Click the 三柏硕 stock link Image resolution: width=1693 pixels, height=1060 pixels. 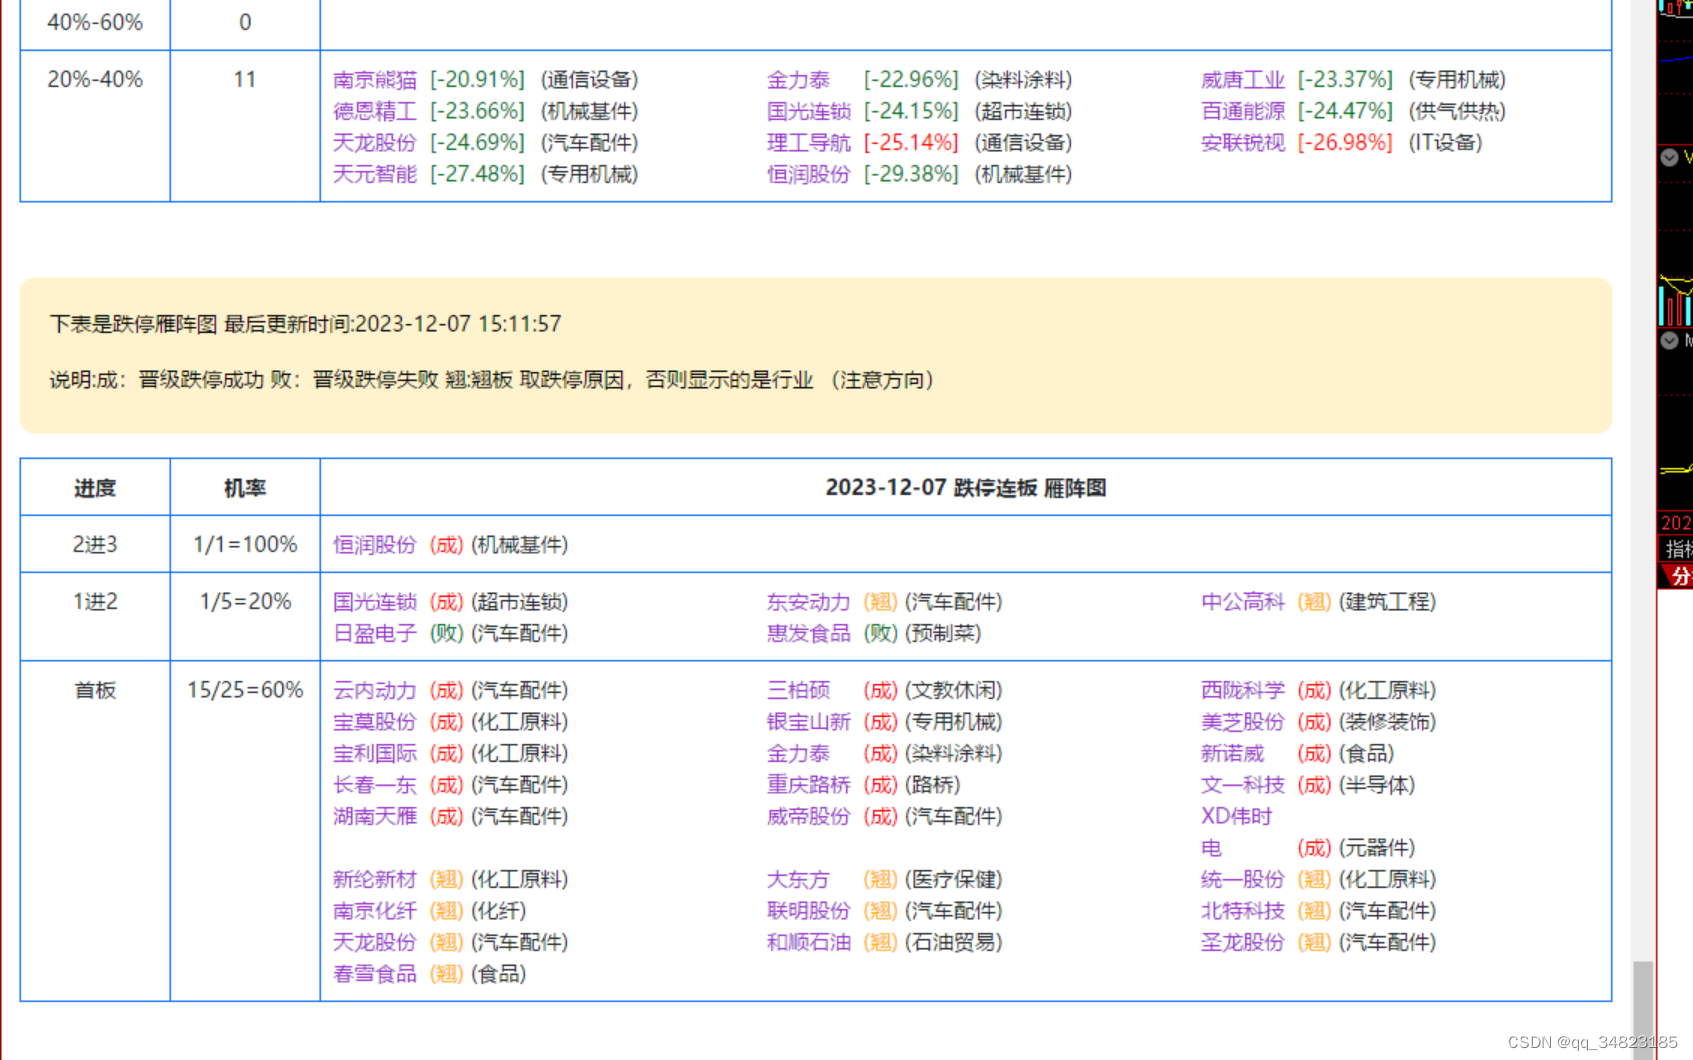[x=798, y=691]
